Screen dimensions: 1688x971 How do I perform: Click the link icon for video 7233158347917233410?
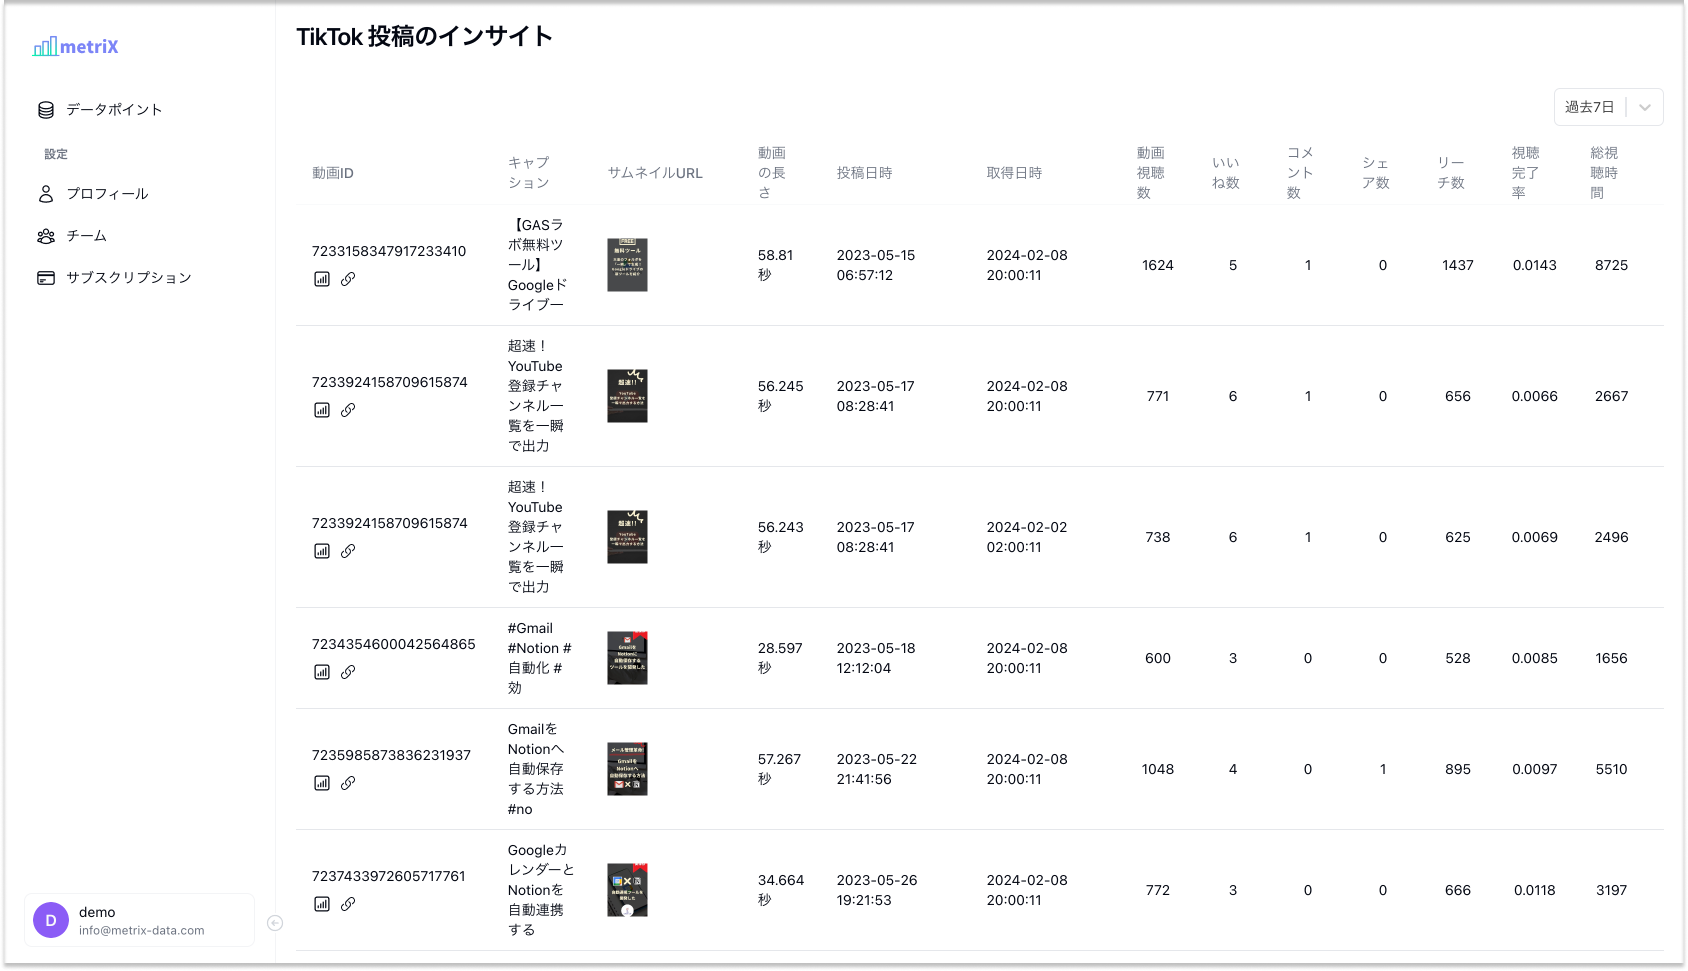tap(348, 279)
